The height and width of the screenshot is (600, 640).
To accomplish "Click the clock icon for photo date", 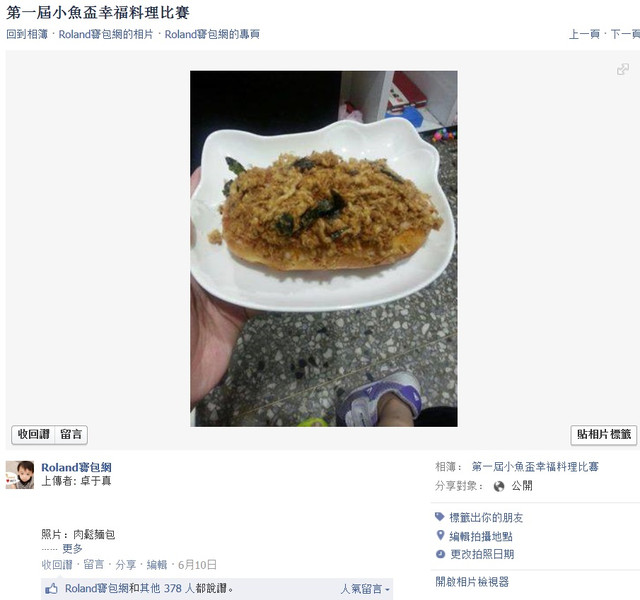I will pos(440,554).
